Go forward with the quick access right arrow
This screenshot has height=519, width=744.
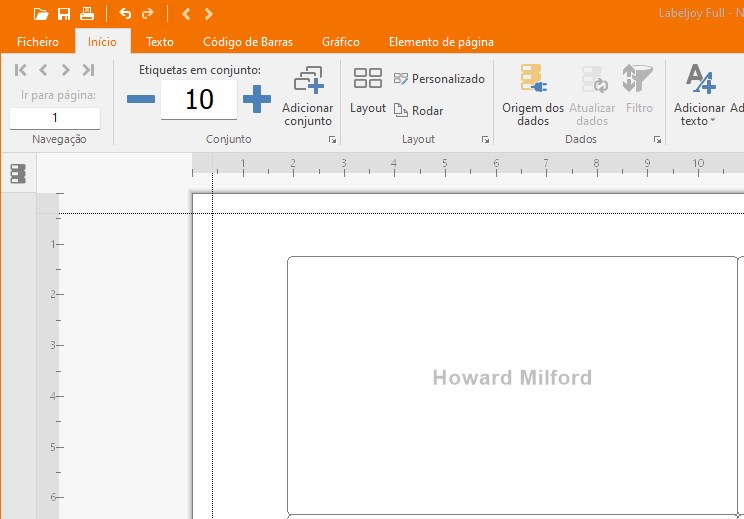pyautogui.click(x=208, y=14)
